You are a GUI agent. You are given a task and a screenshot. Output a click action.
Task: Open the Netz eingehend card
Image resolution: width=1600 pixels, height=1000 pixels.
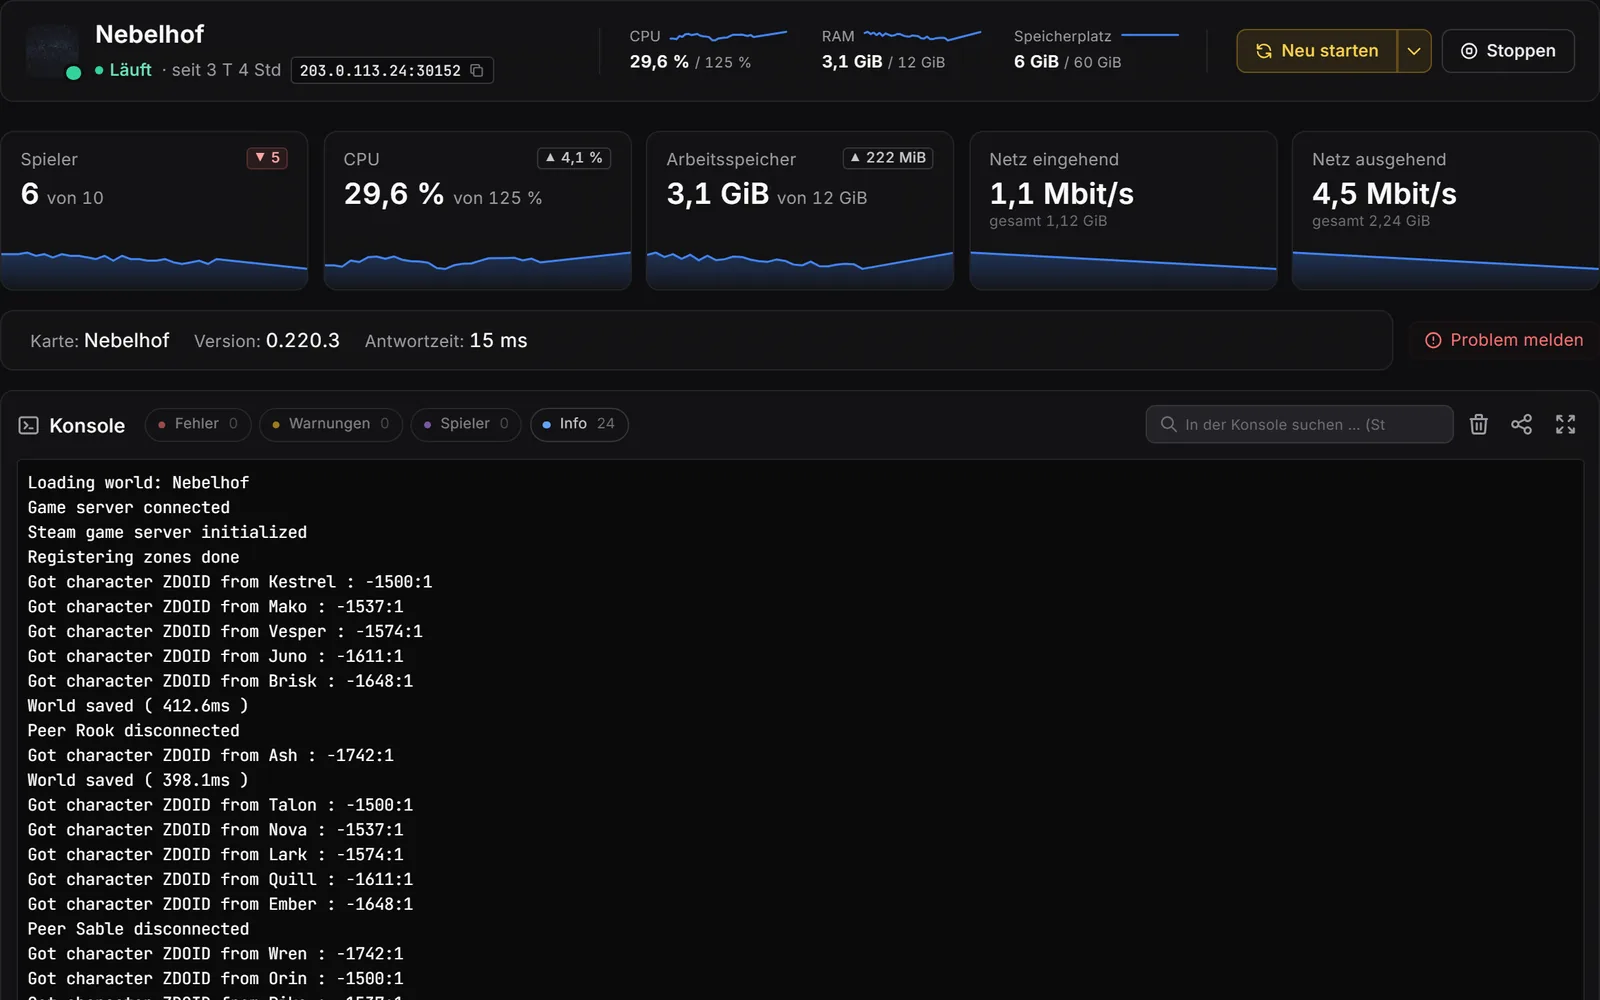coord(1123,211)
